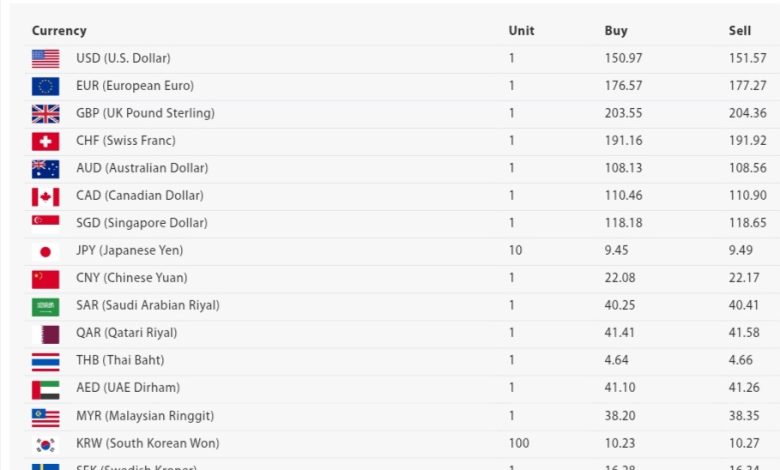The width and height of the screenshot is (780, 470).
Task: Click the THB (Thai Baht) label
Action: click(120, 360)
